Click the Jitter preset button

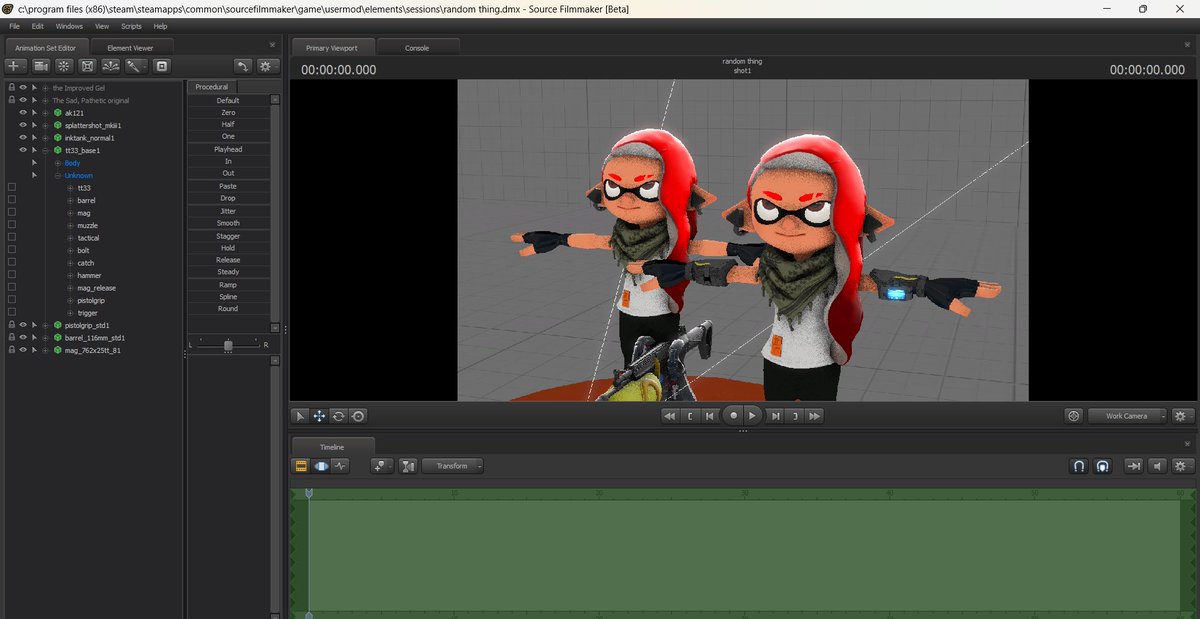(228, 211)
